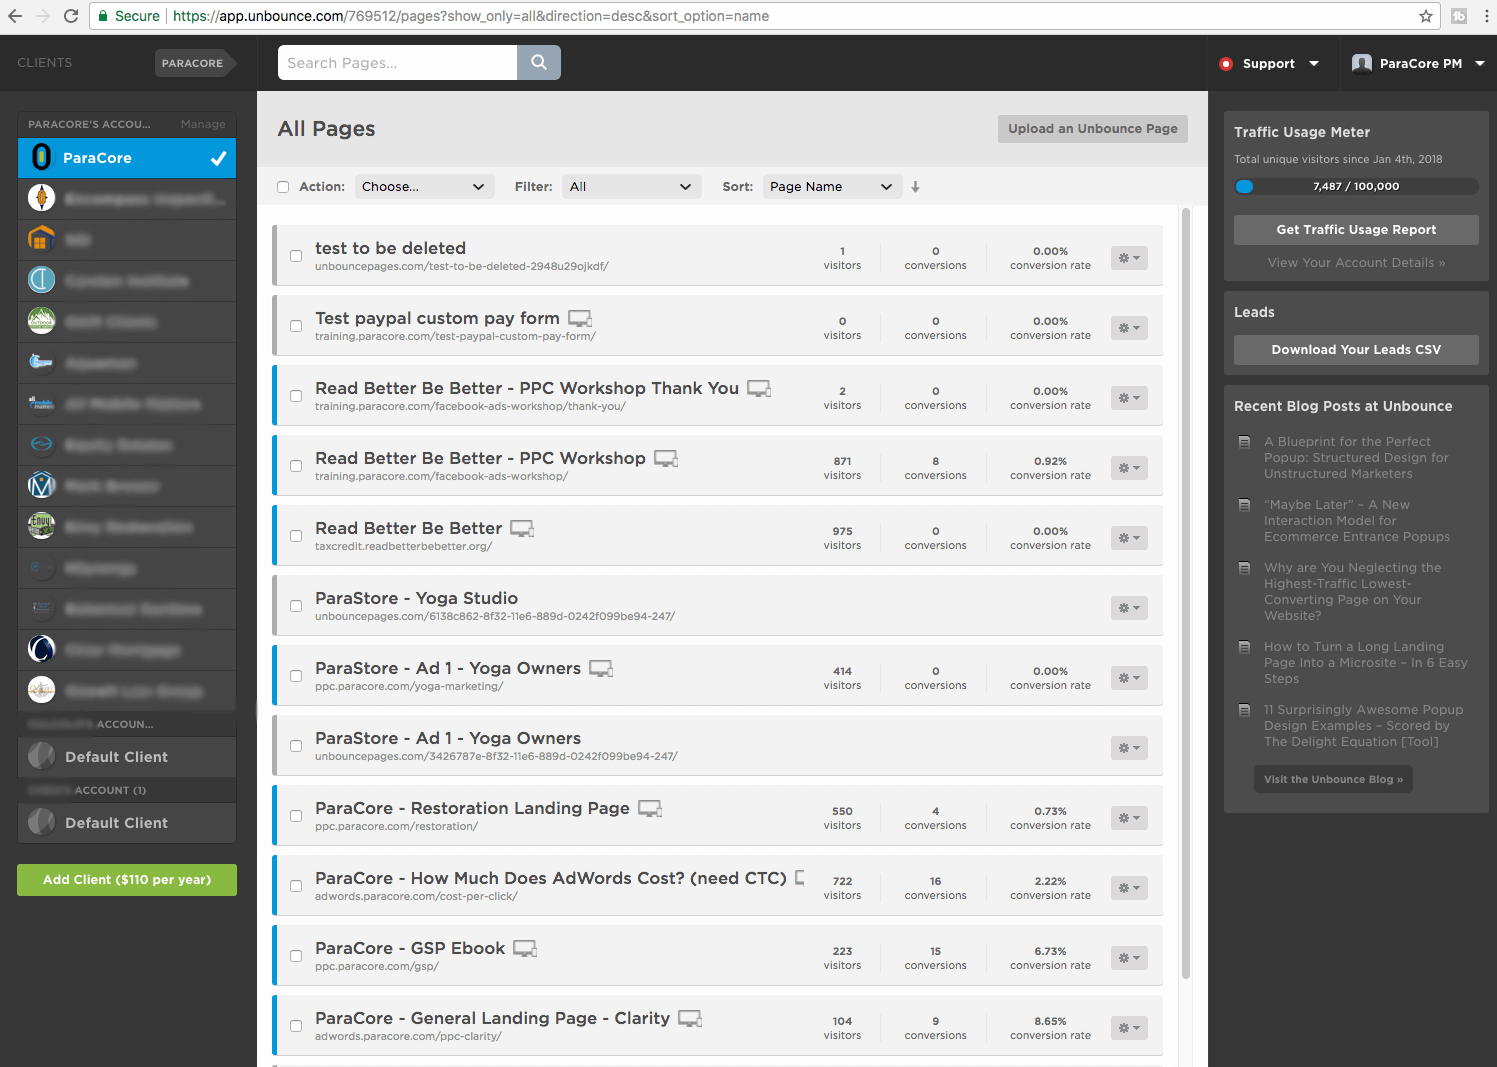
Task: Open gear menu for 'test to be deleted'
Action: click(x=1129, y=258)
